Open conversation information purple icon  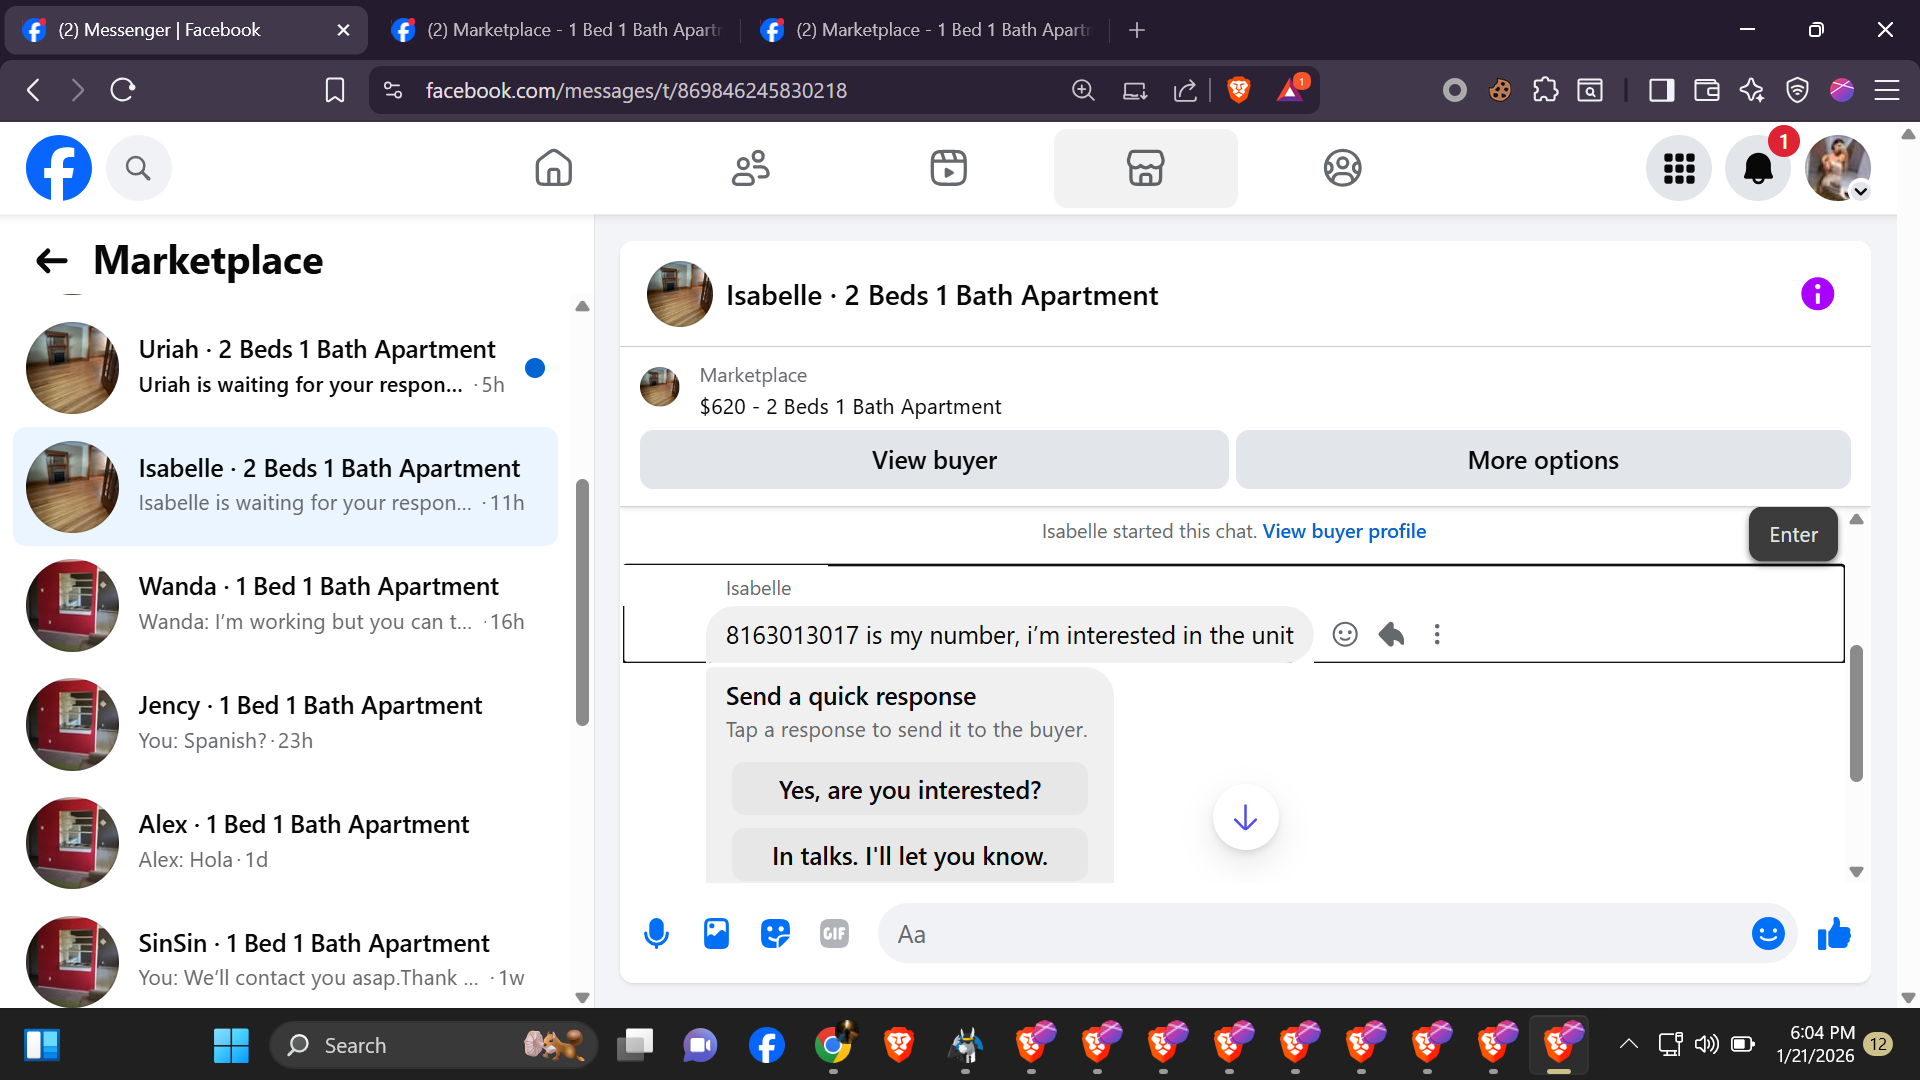tap(1817, 294)
